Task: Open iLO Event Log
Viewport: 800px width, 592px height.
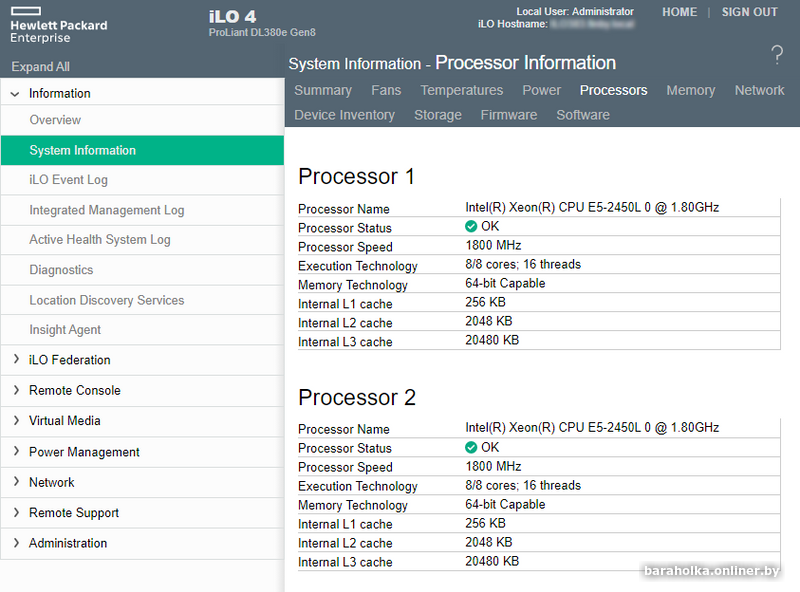Action: click(142, 180)
